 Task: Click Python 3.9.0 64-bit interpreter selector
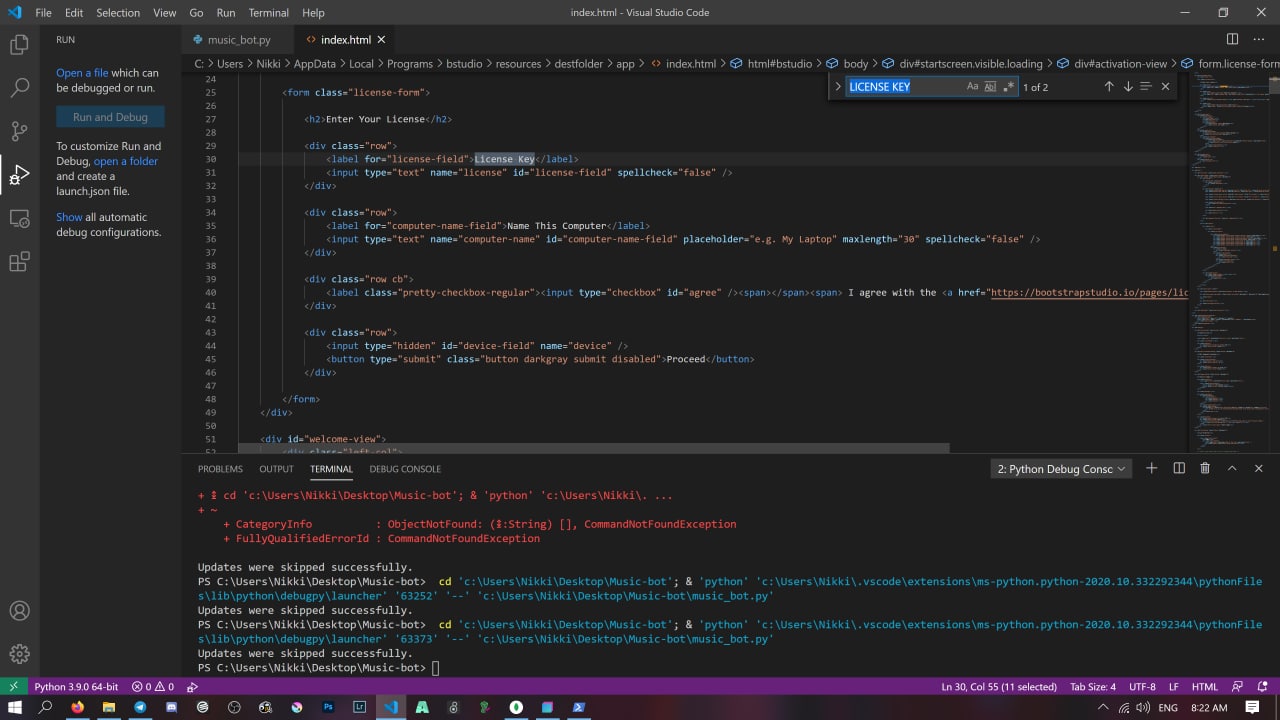[76, 687]
